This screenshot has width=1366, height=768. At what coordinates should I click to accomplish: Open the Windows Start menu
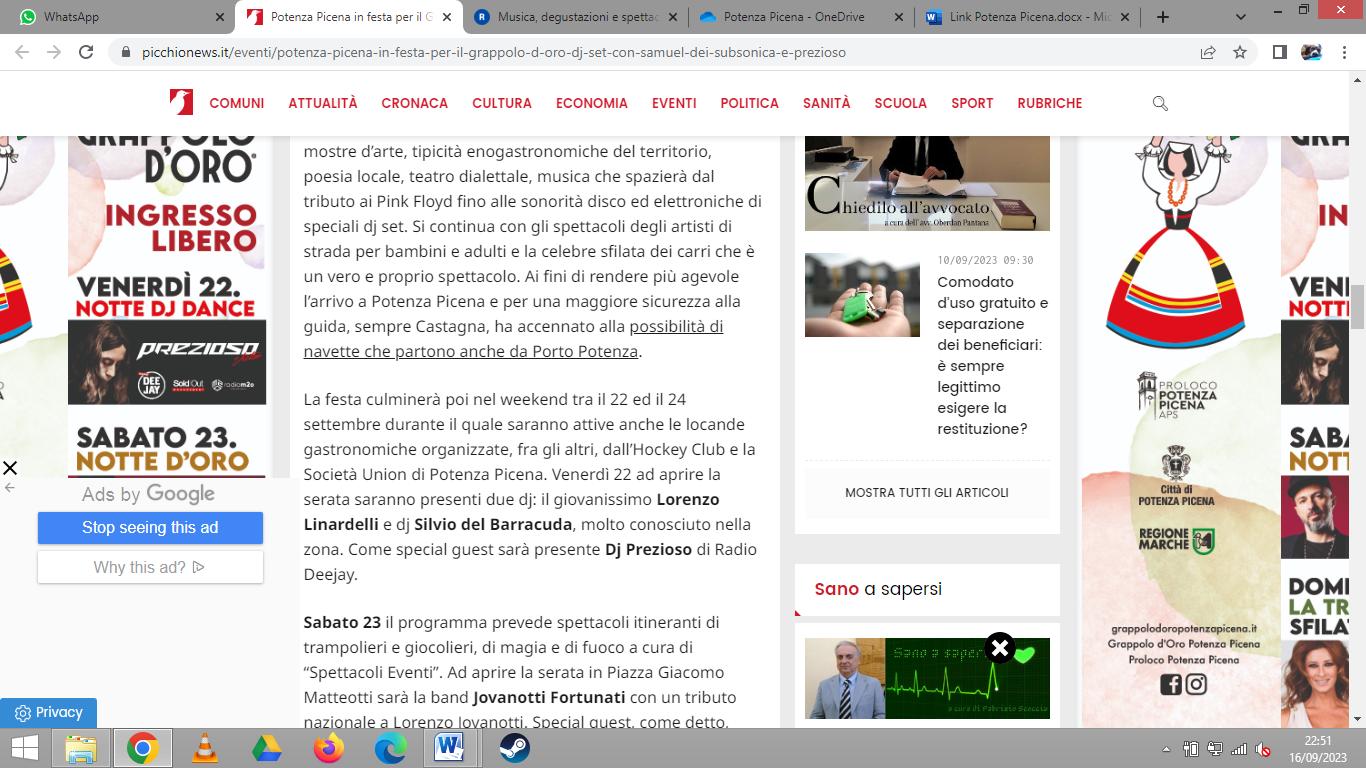pos(24,748)
